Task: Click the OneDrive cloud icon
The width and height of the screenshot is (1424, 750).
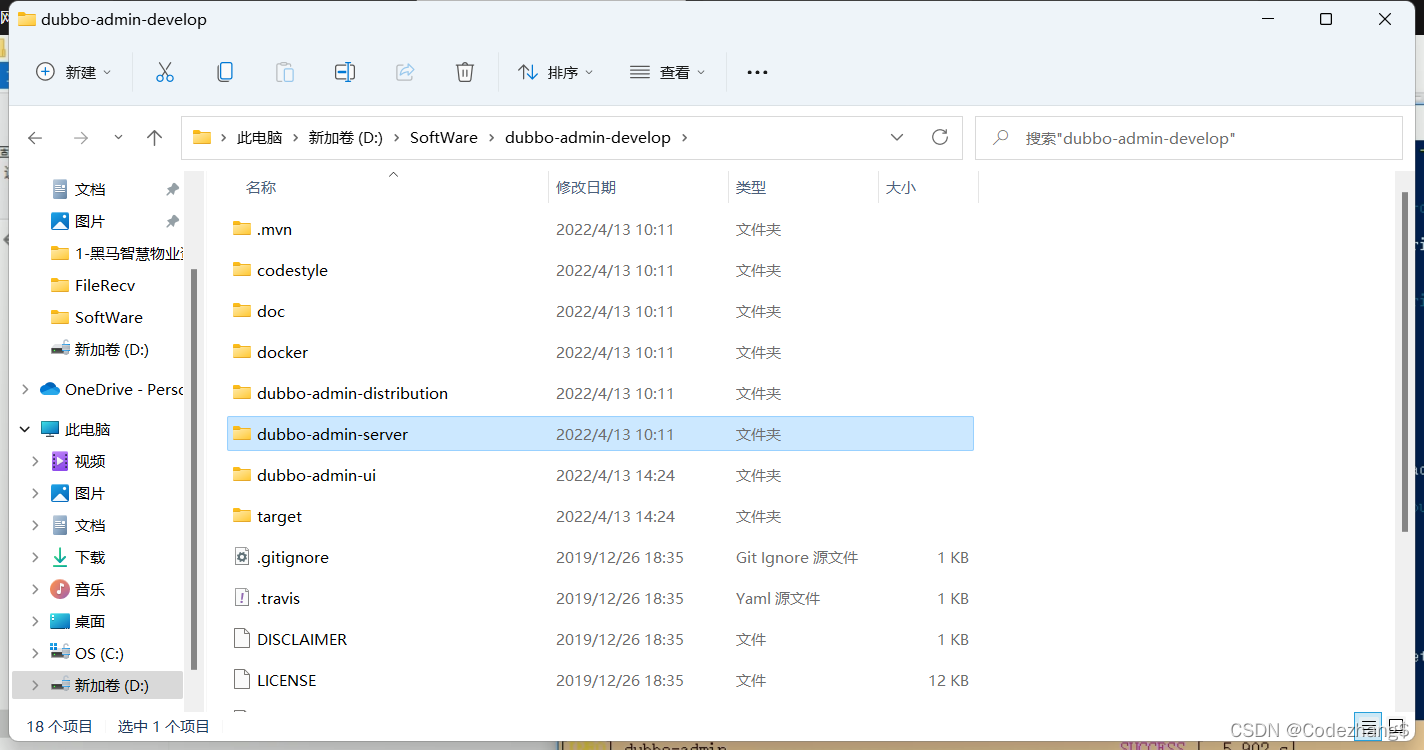Action: tap(50, 389)
